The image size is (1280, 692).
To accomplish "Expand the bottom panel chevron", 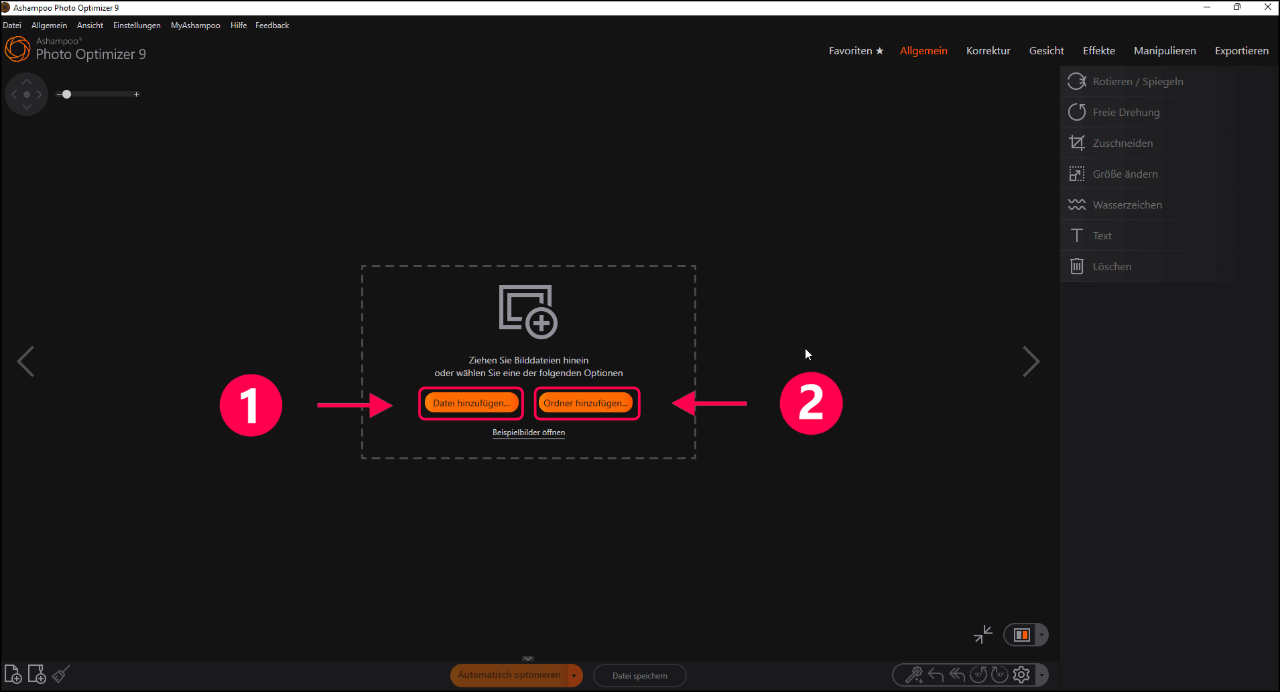I will [x=528, y=658].
